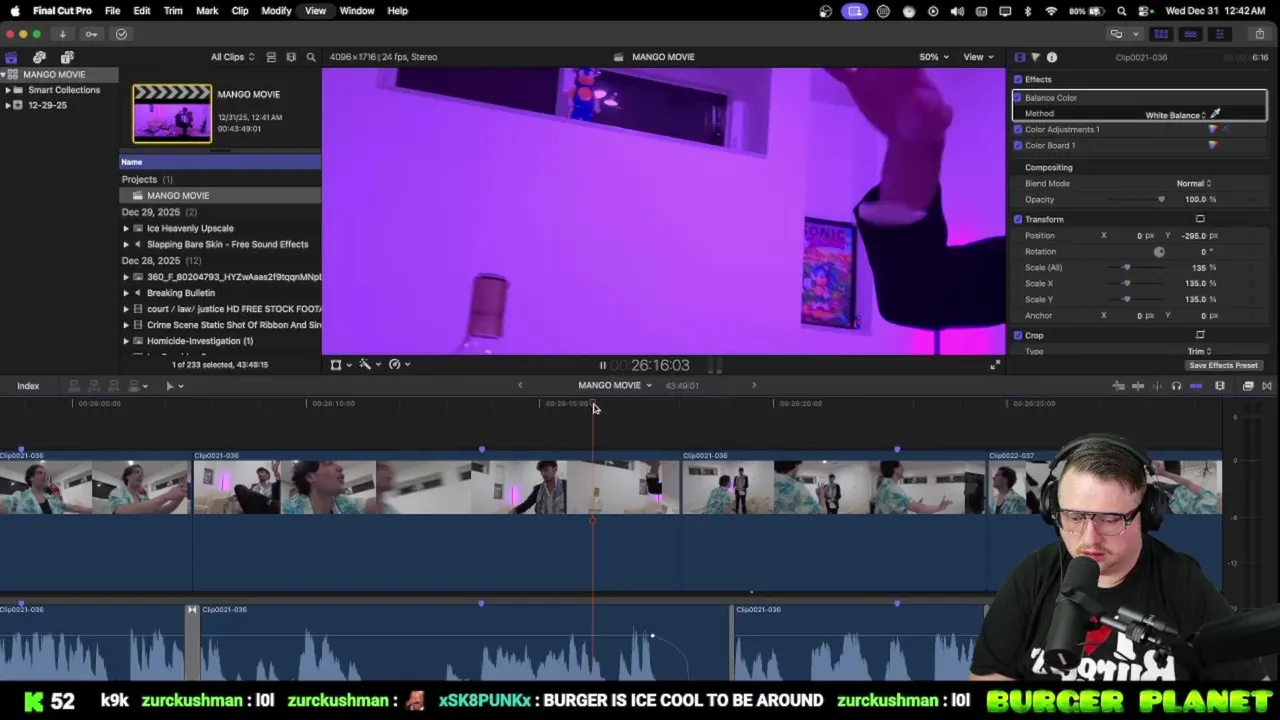Open Color Adjustments 1 color wheel icon
Image resolution: width=1280 pixels, height=720 pixels.
[x=1213, y=129]
